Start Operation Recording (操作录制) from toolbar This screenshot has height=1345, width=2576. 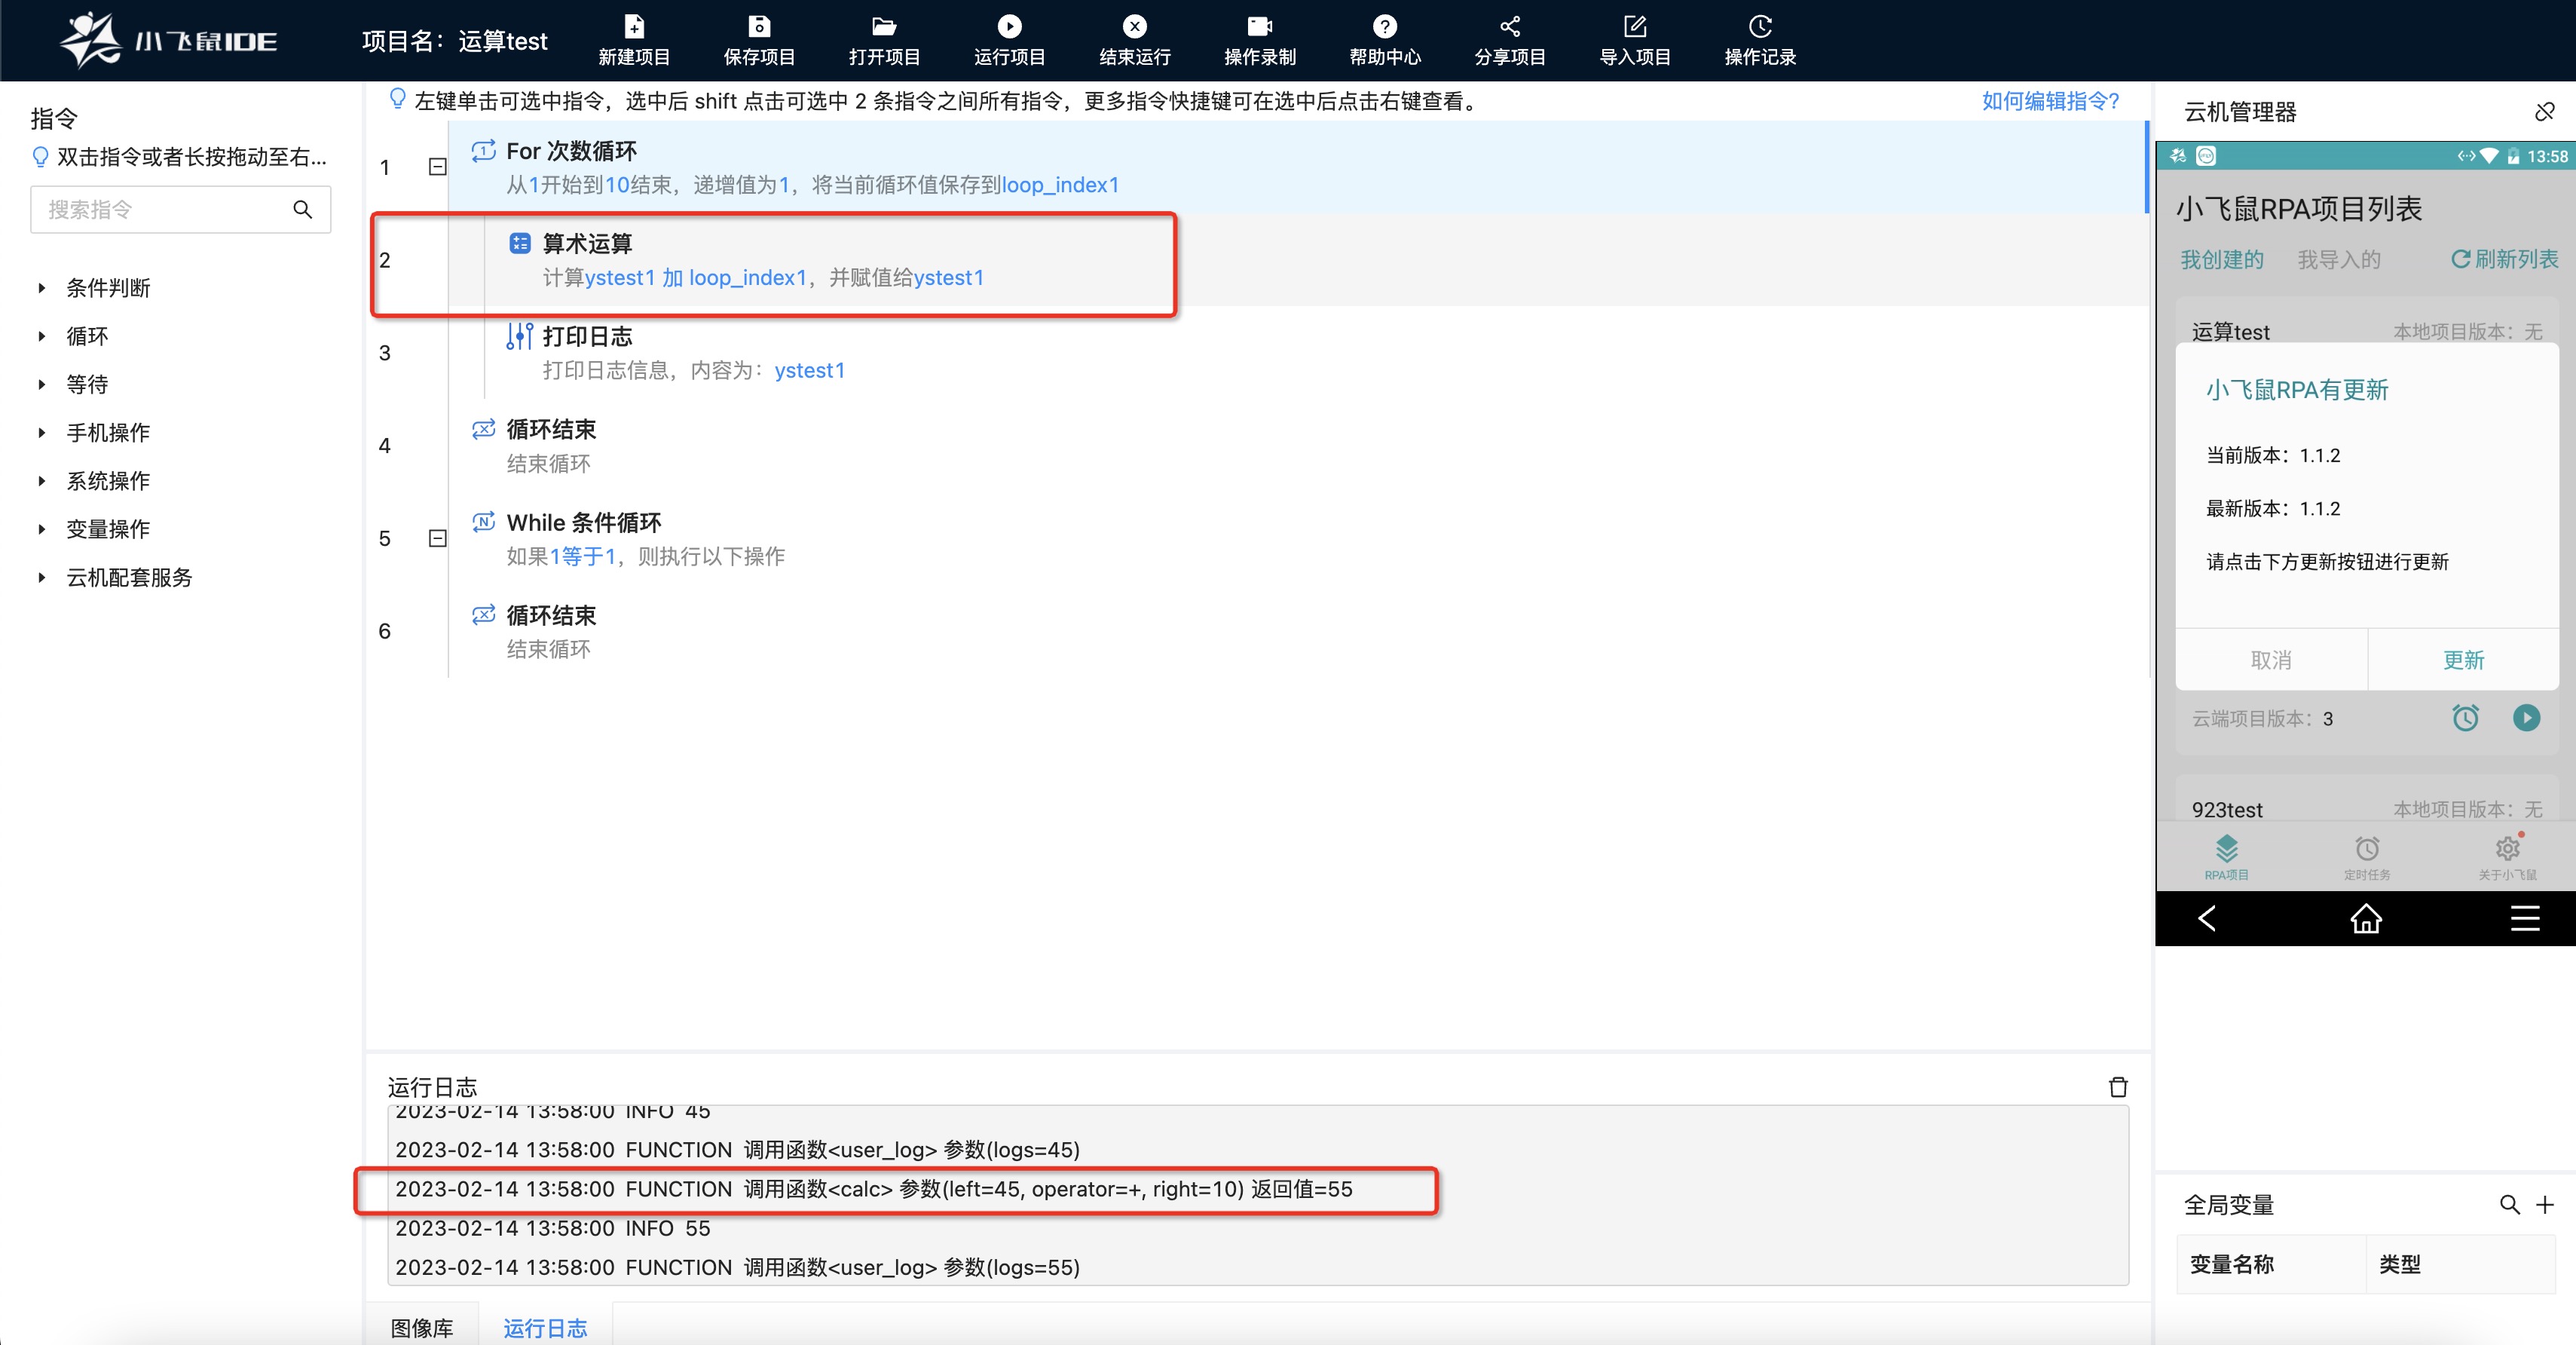tap(1259, 27)
